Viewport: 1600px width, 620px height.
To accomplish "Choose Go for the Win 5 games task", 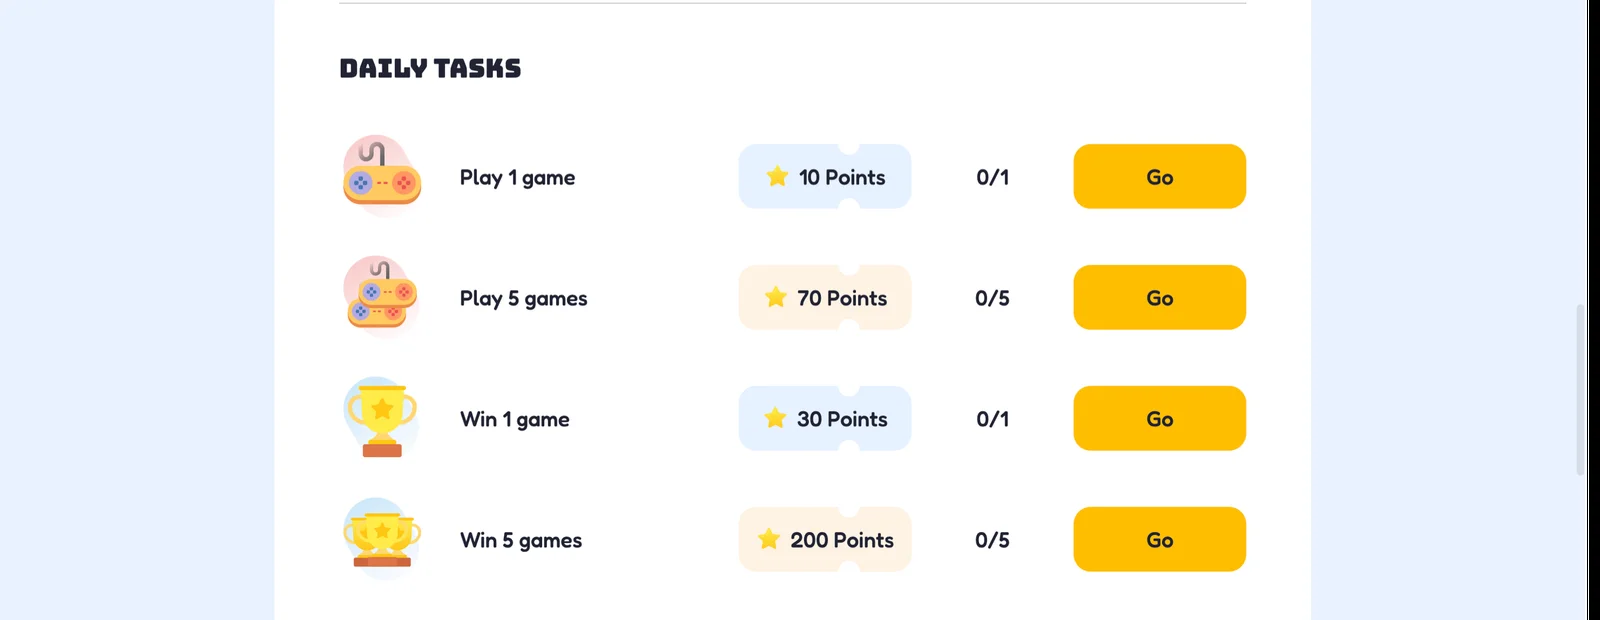I will (x=1160, y=539).
